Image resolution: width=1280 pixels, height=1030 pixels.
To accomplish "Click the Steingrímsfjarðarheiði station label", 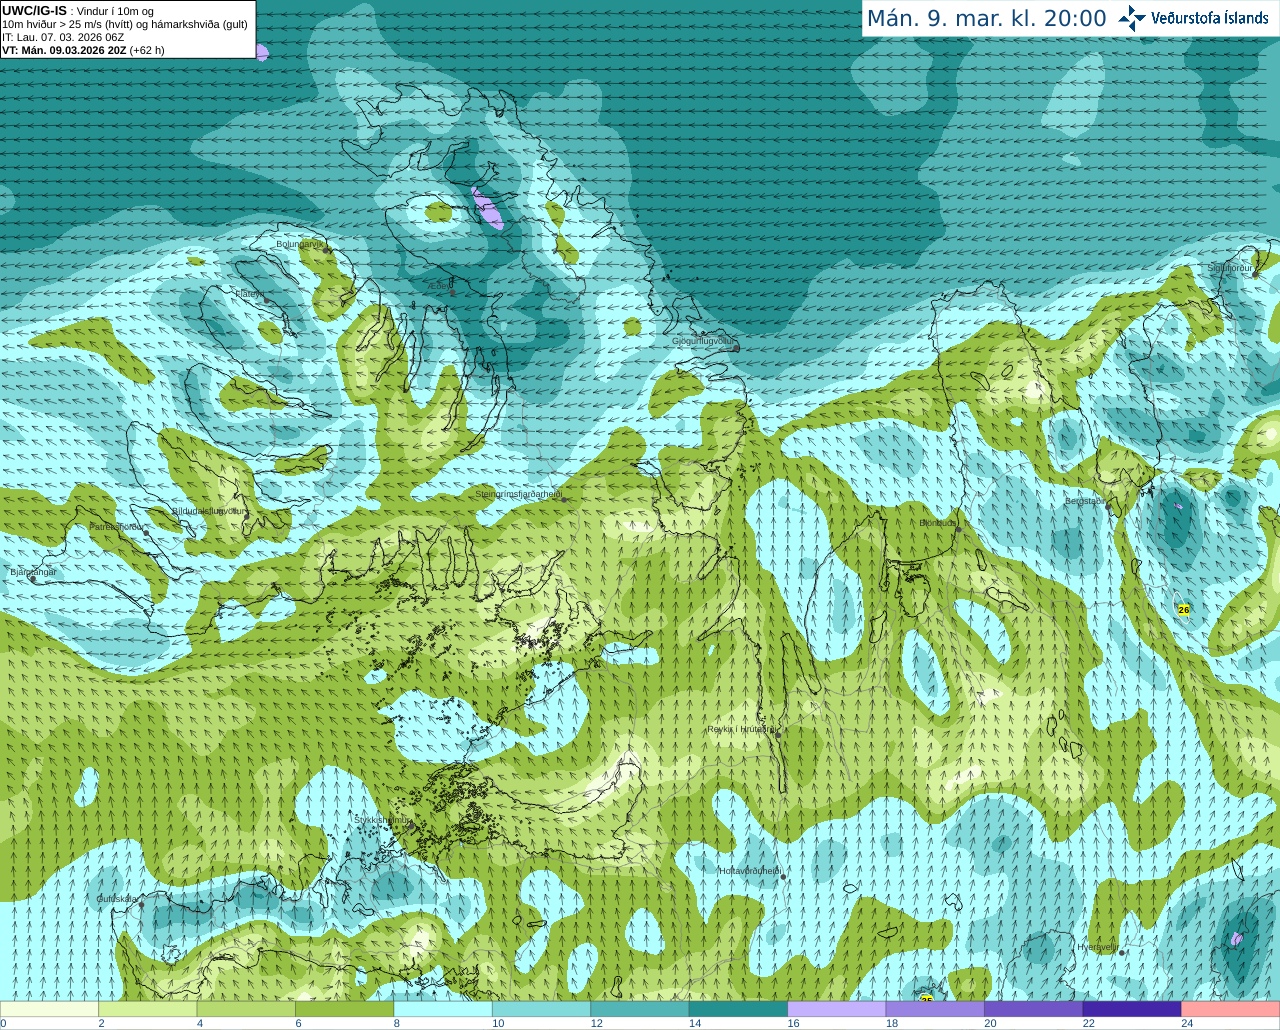I will [518, 494].
